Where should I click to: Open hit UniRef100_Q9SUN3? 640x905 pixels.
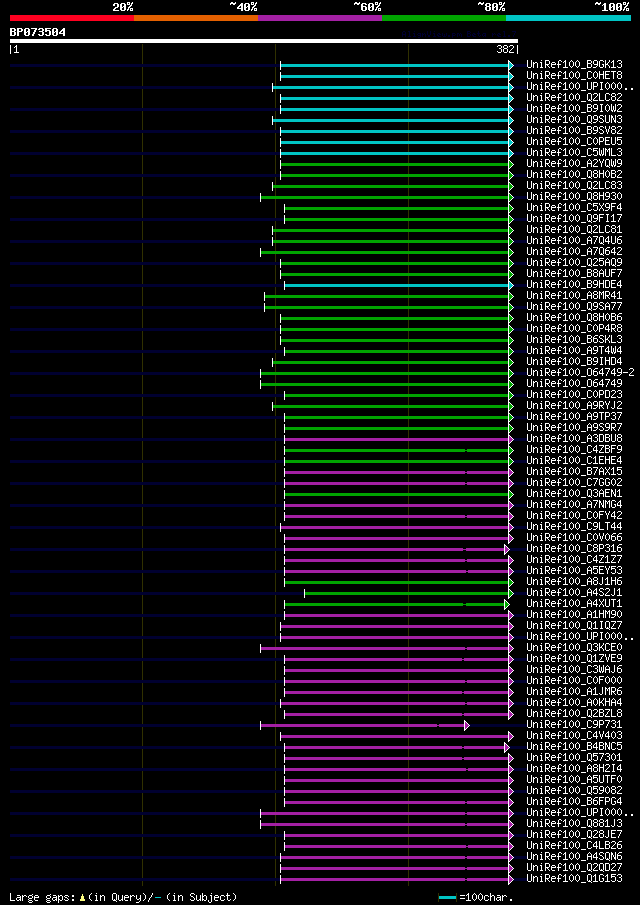[574, 119]
